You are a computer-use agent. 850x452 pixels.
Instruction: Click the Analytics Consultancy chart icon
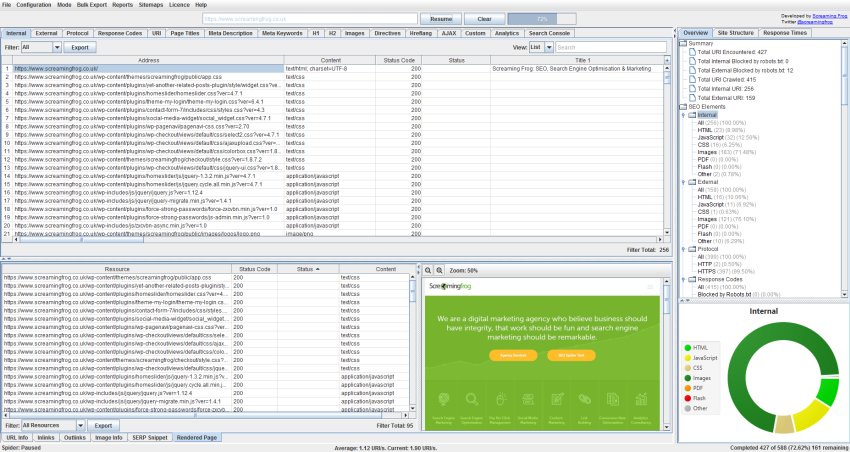coord(641,399)
